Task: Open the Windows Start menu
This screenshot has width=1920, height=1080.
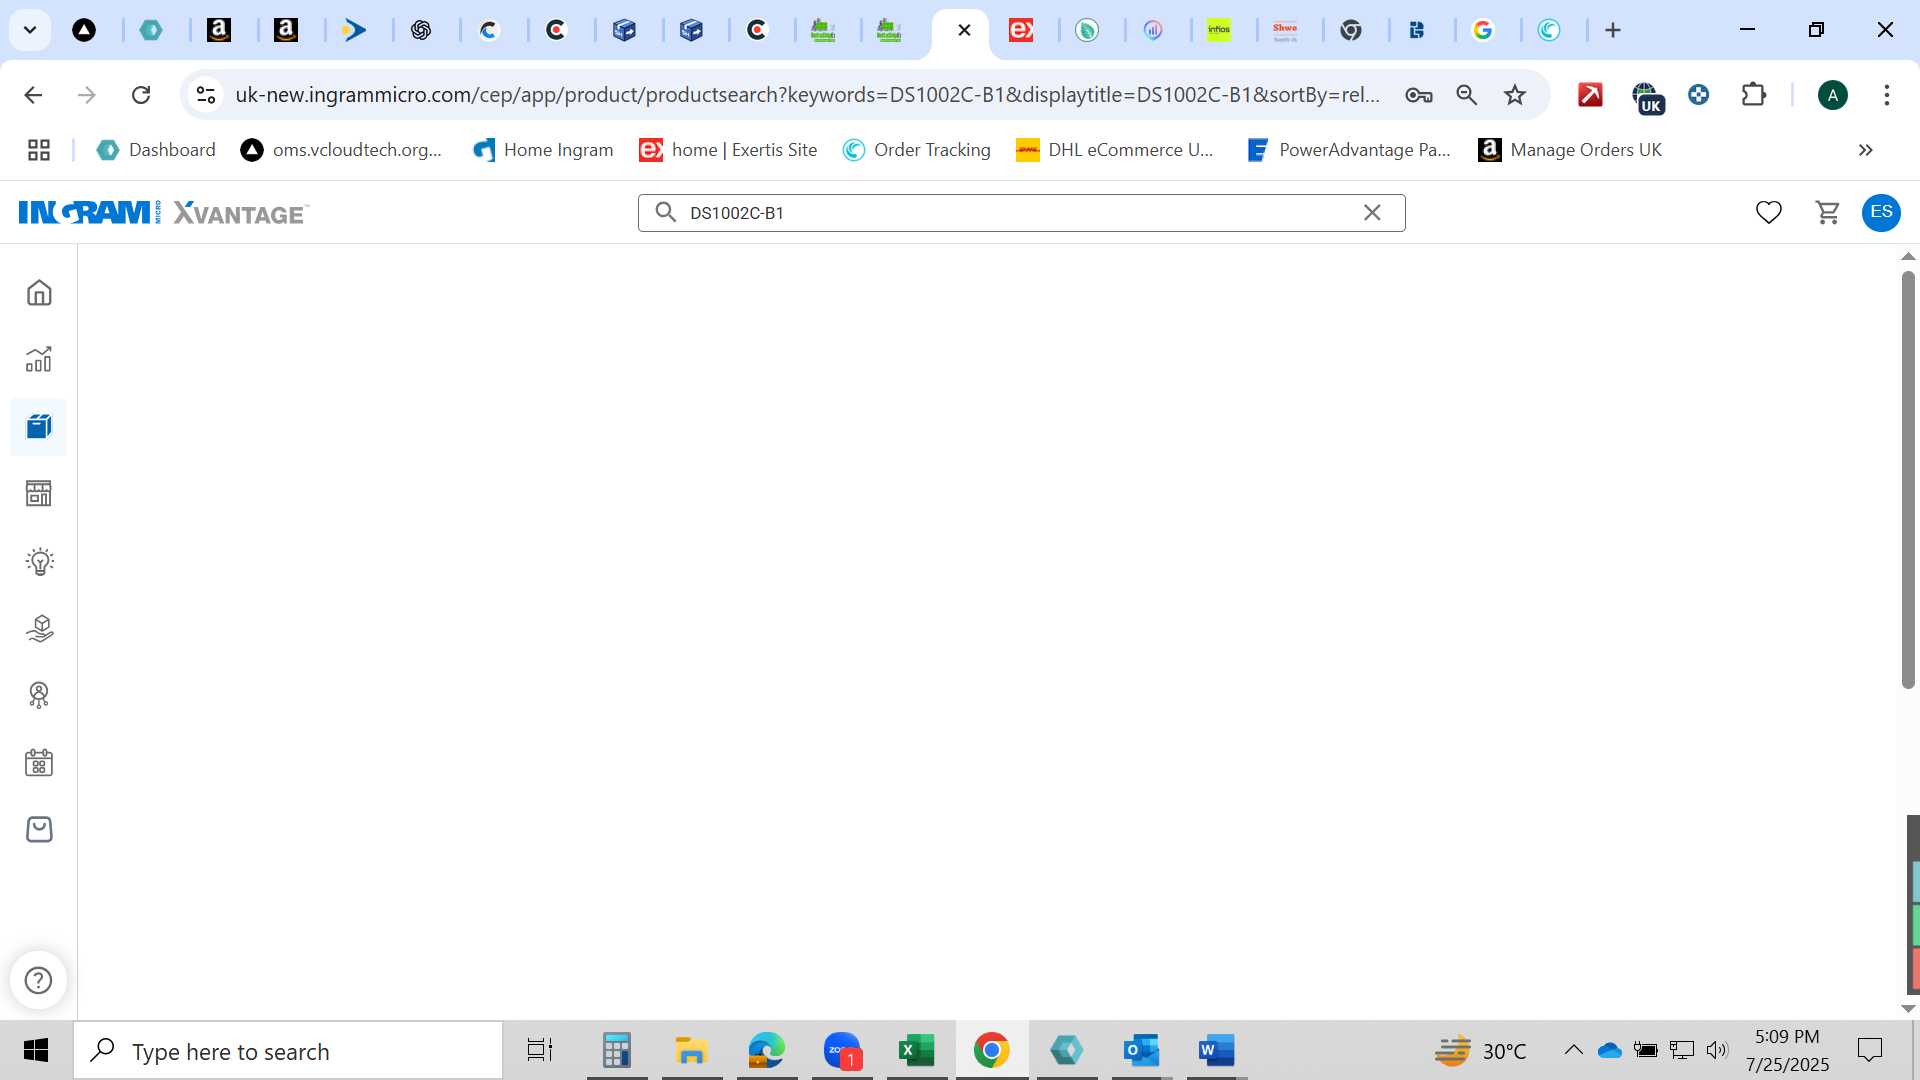Action: (x=36, y=1050)
